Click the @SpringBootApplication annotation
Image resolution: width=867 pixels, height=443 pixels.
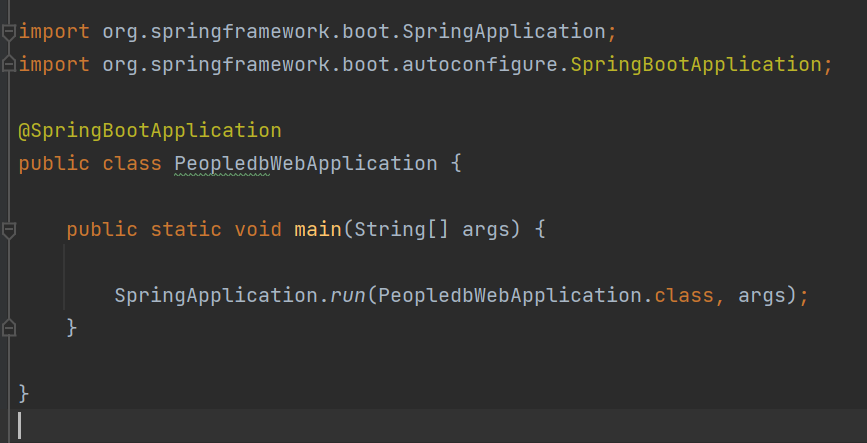[x=150, y=131]
